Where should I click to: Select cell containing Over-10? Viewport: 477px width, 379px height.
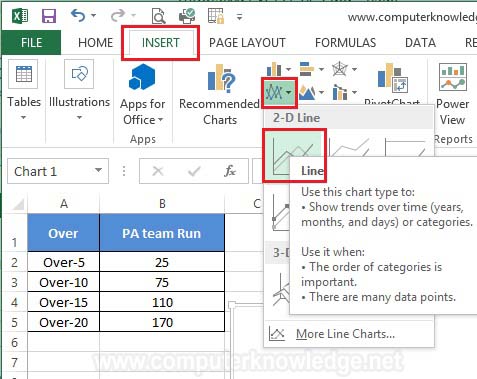pyautogui.click(x=64, y=282)
